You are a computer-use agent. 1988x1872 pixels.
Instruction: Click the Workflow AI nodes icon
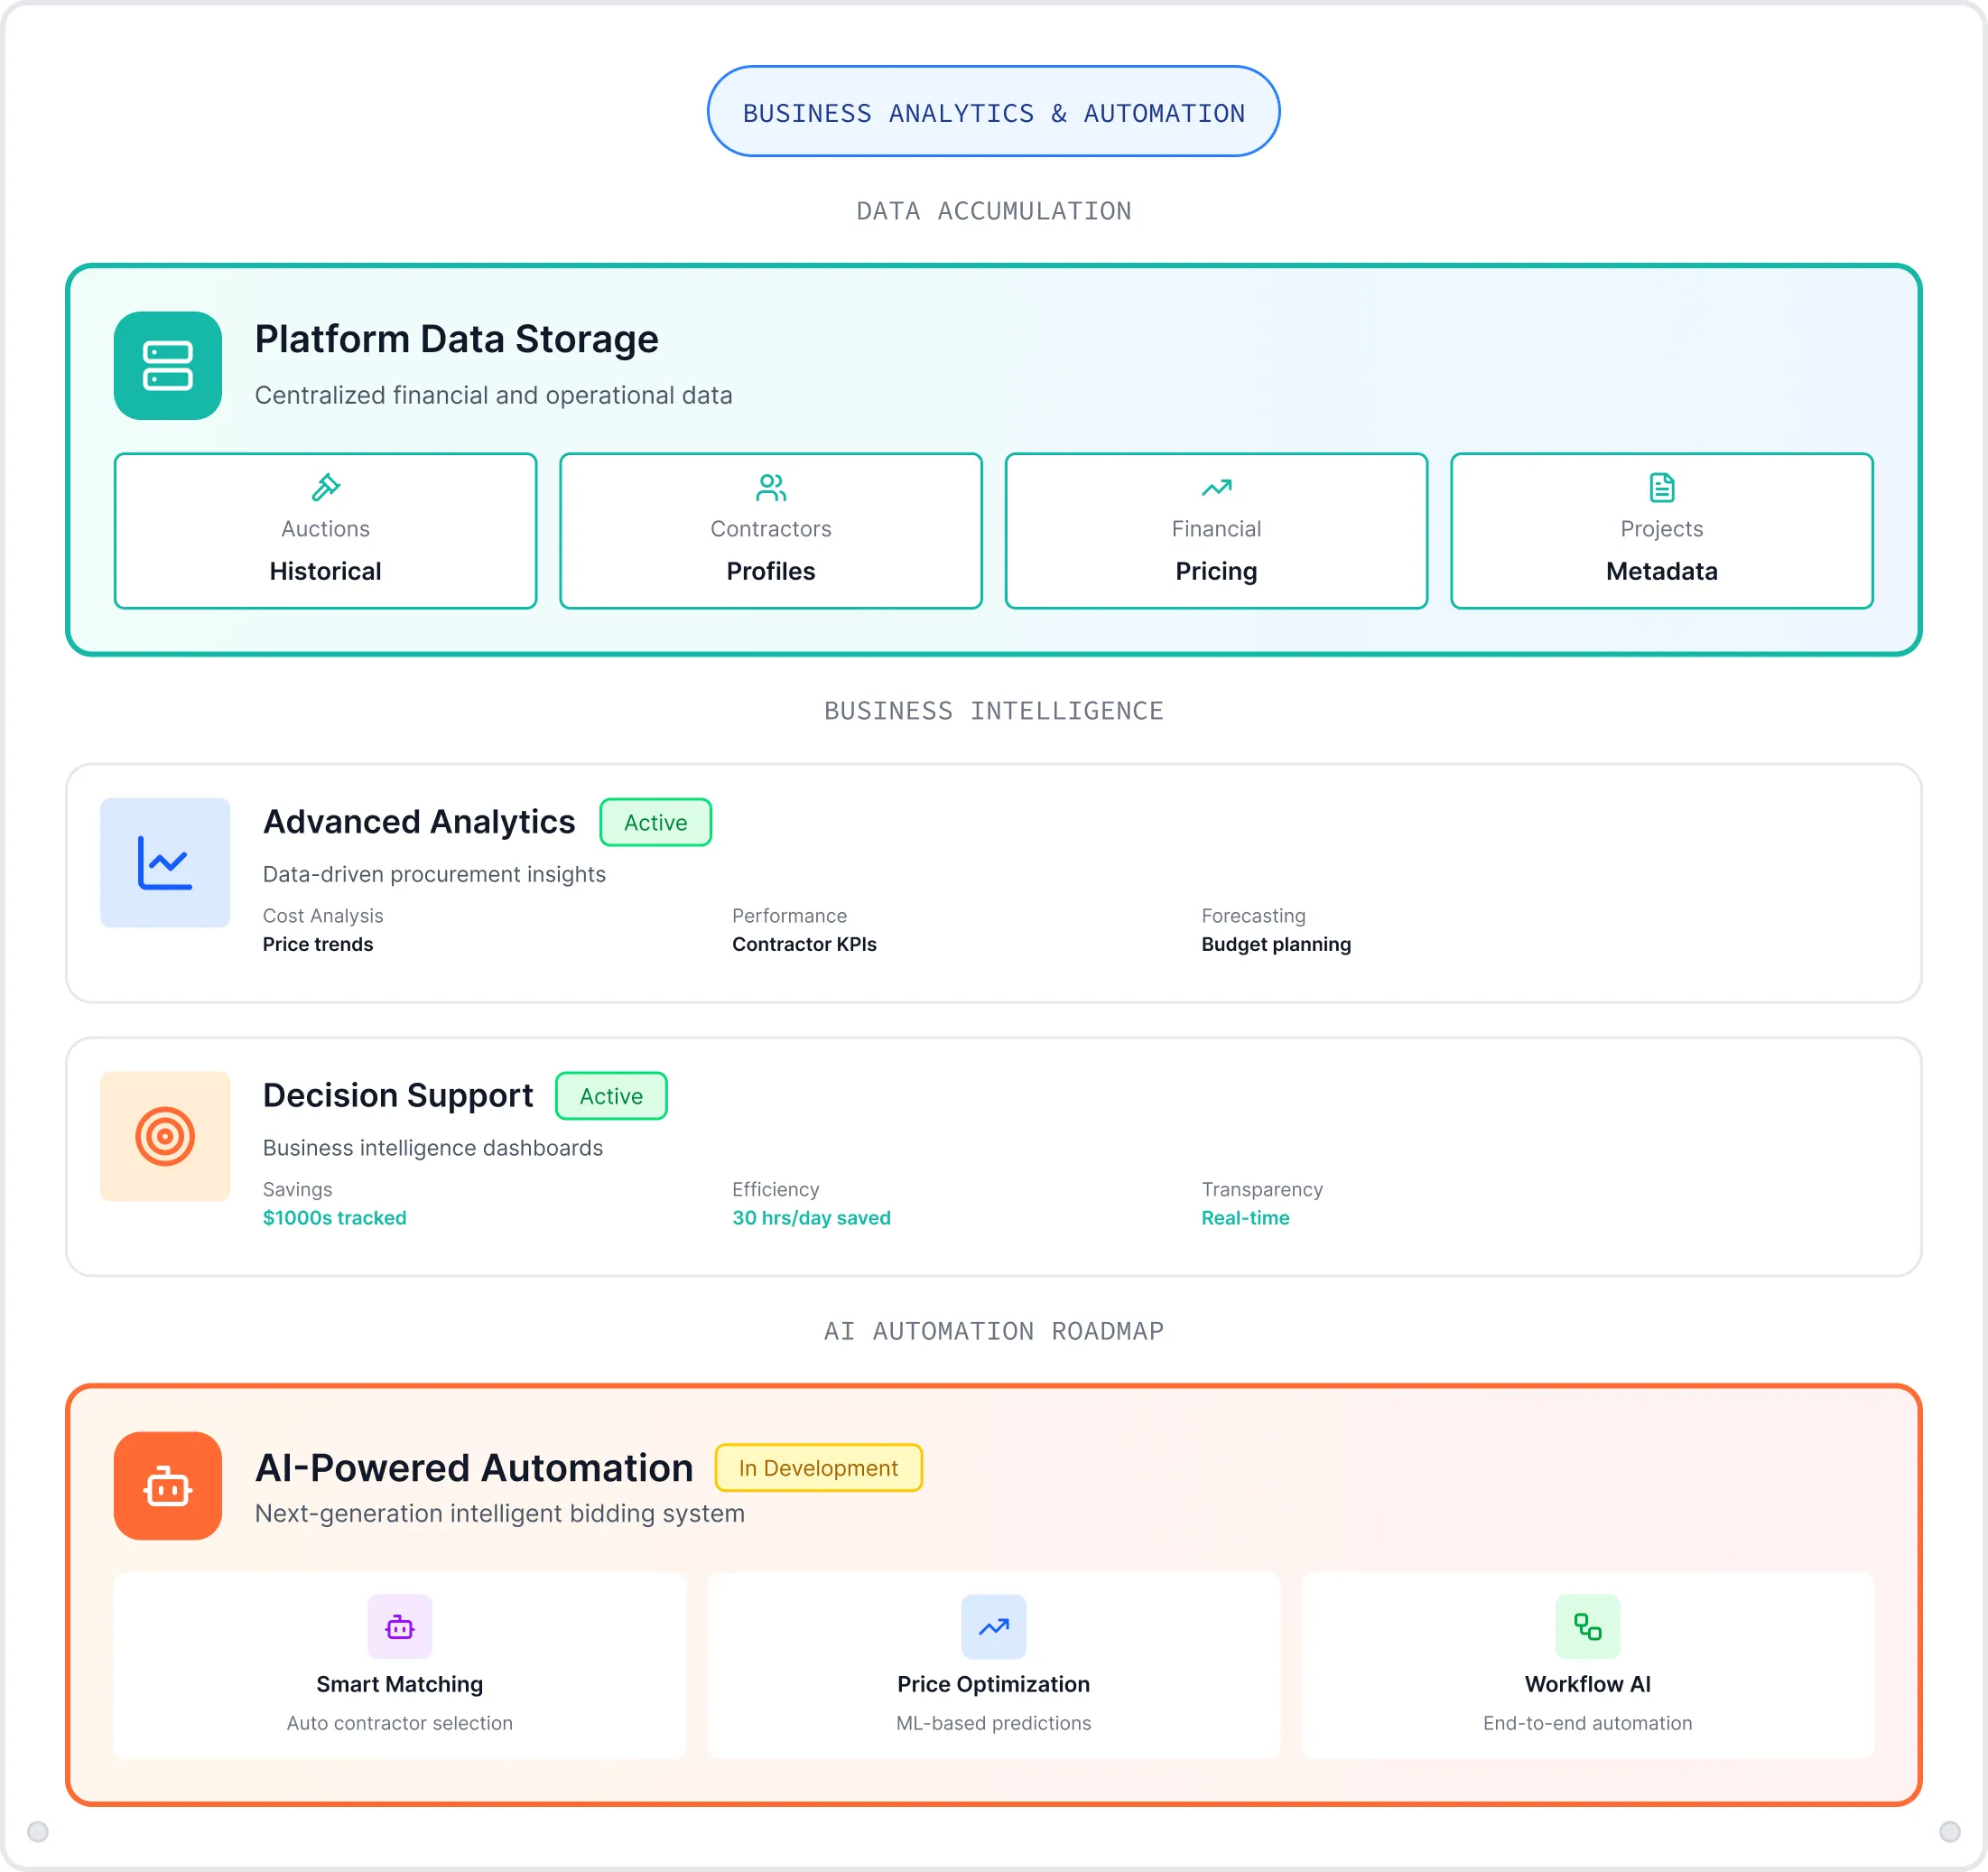(x=1587, y=1627)
